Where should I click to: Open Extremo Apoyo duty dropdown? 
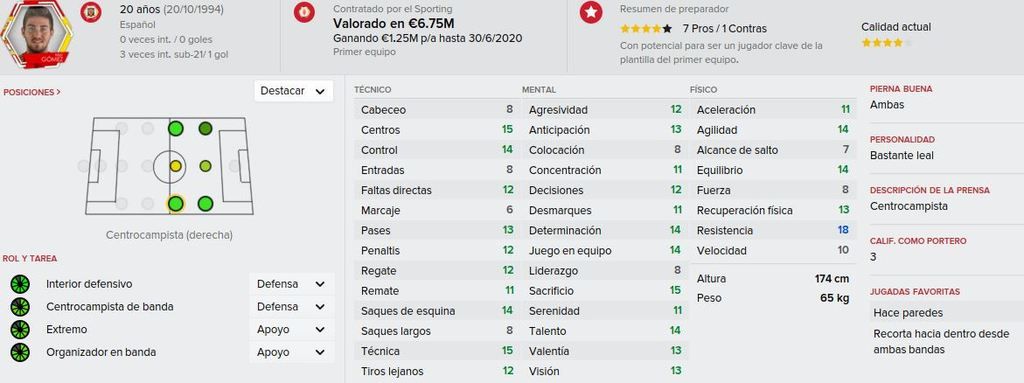click(x=291, y=329)
